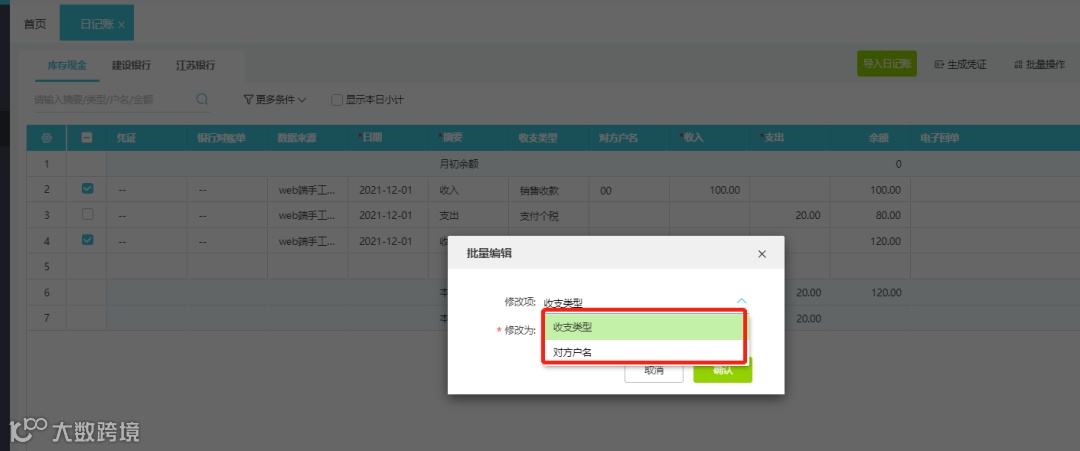Expand 更多条件 filter dropdown
This screenshot has height=451, width=1080.
(x=275, y=100)
